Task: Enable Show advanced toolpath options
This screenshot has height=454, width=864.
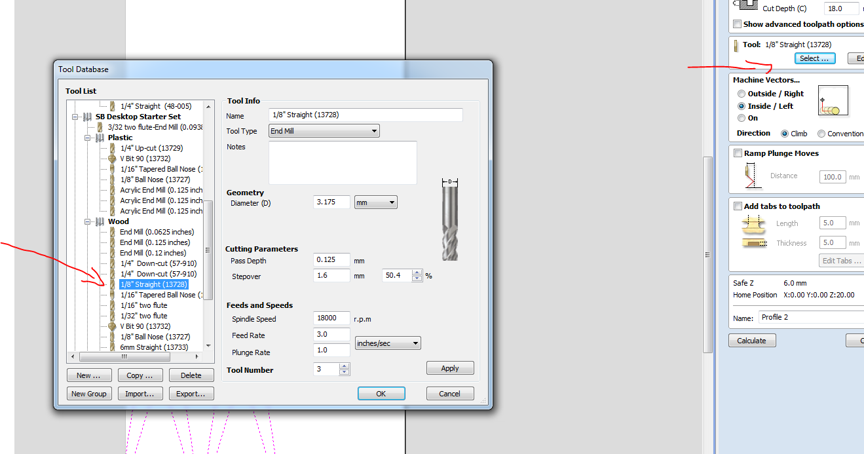Action: (737, 24)
